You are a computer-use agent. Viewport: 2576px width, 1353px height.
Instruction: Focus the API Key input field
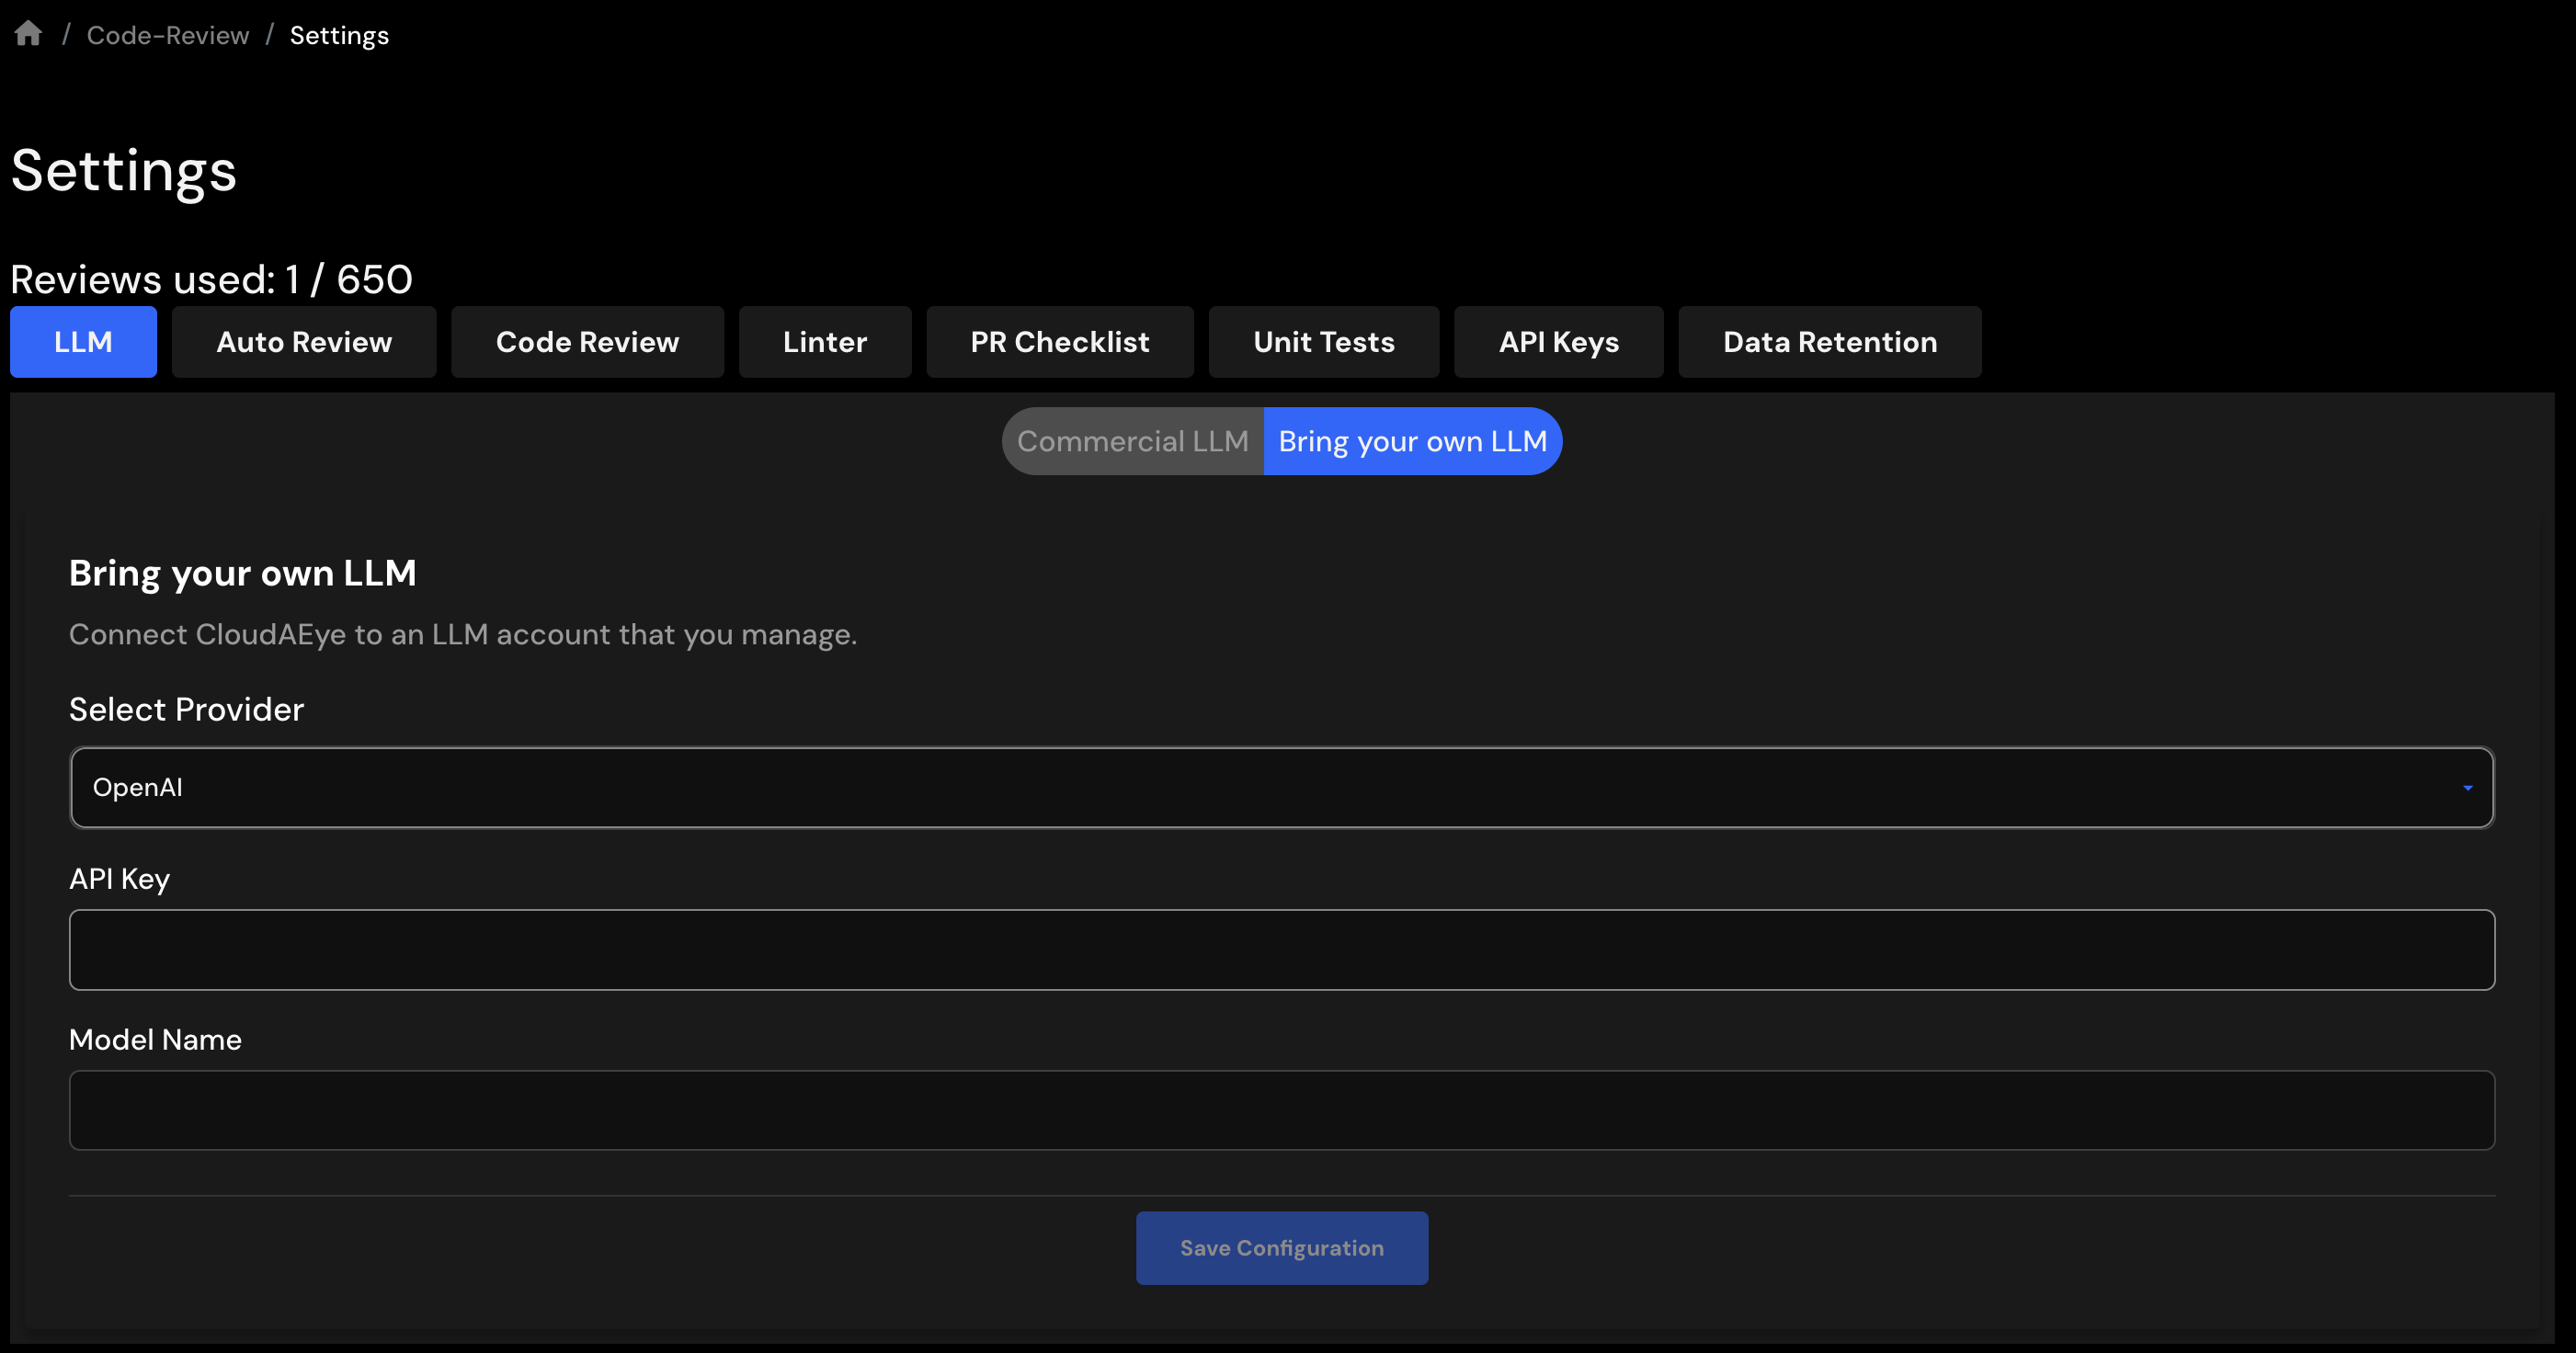pos(1282,950)
